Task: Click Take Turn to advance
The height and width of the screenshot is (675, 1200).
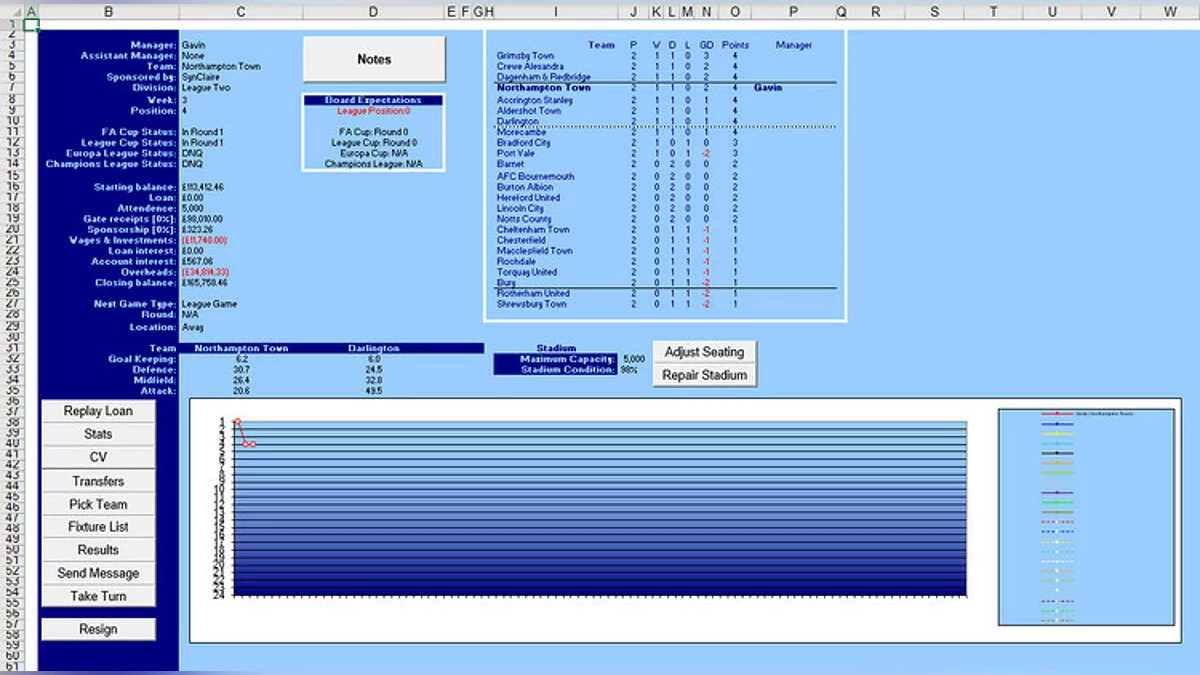Action: pyautogui.click(x=98, y=596)
